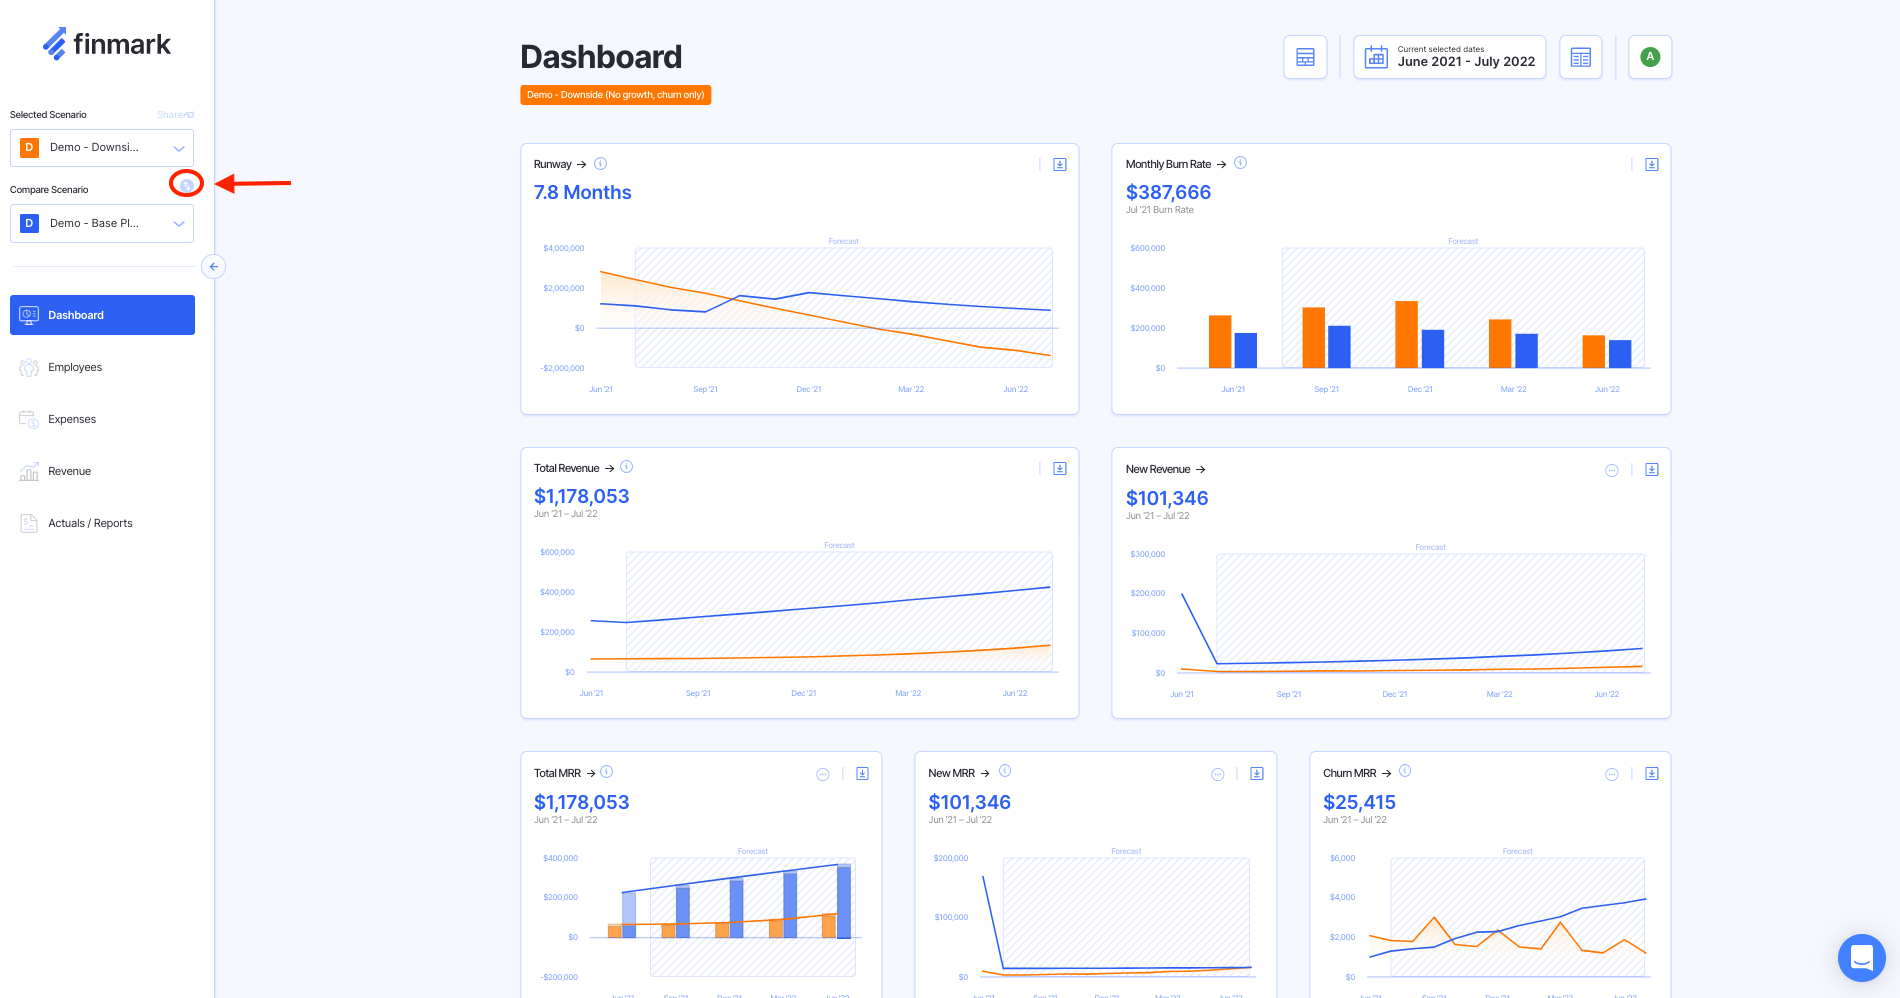Image resolution: width=1900 pixels, height=998 pixels.
Task: Open the layout icon left of date picker
Action: point(1305,58)
